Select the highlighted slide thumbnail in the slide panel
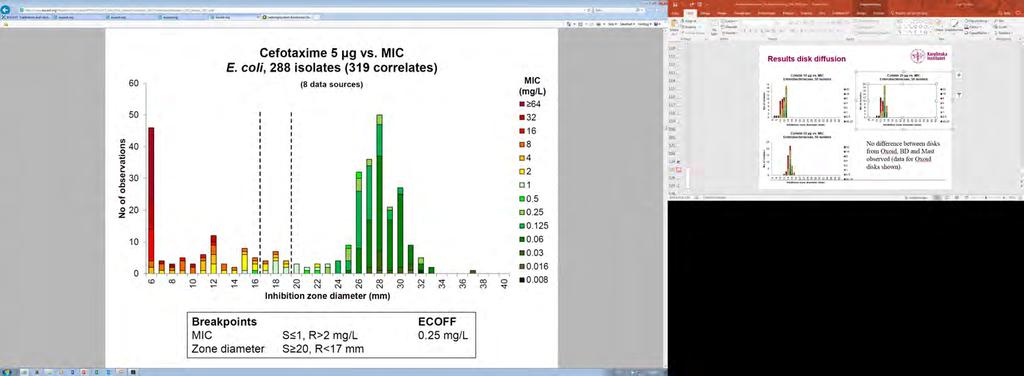The image size is (1024, 376). [679, 170]
